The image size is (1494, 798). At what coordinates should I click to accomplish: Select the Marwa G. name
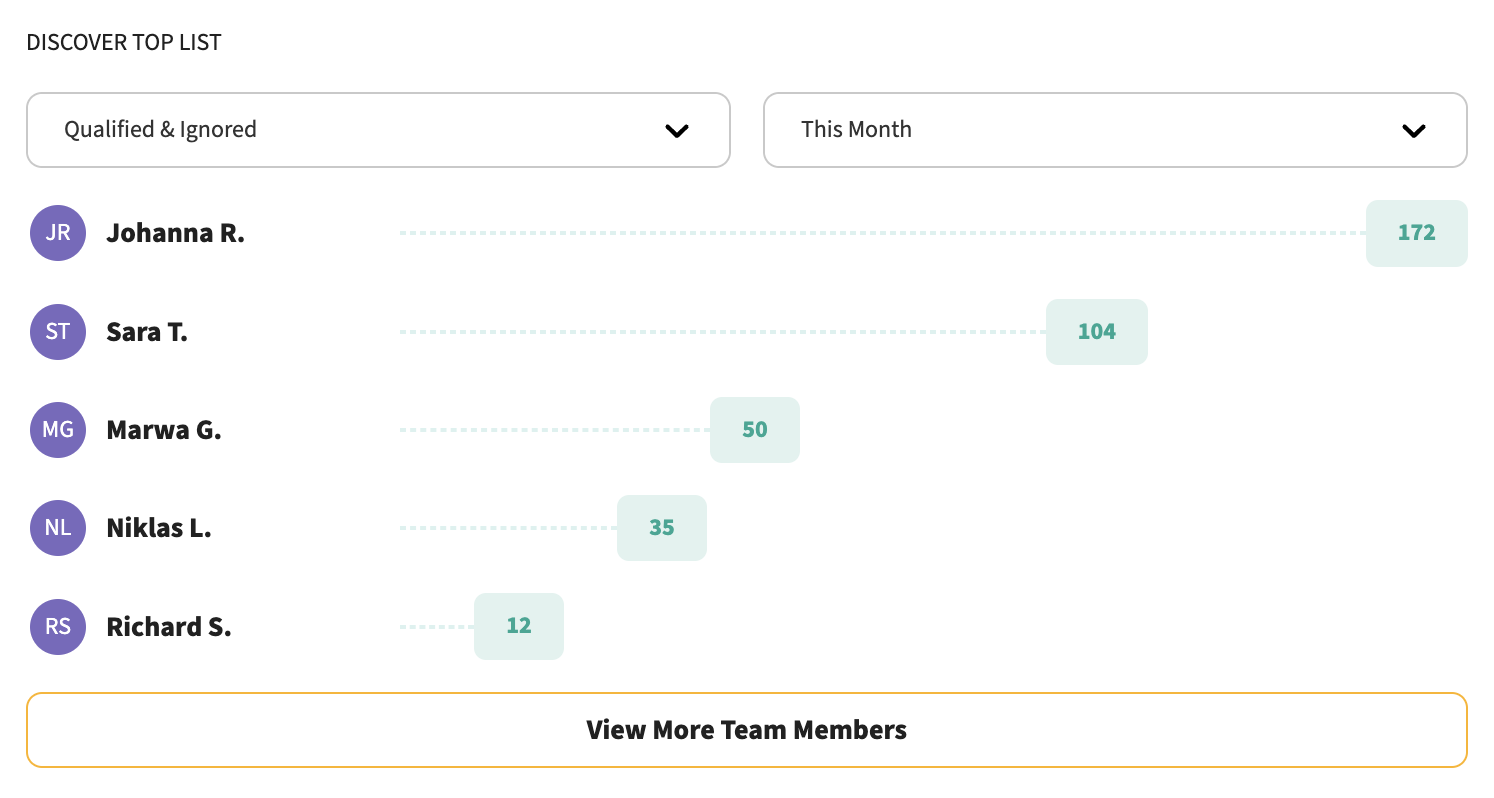pyautogui.click(x=164, y=430)
